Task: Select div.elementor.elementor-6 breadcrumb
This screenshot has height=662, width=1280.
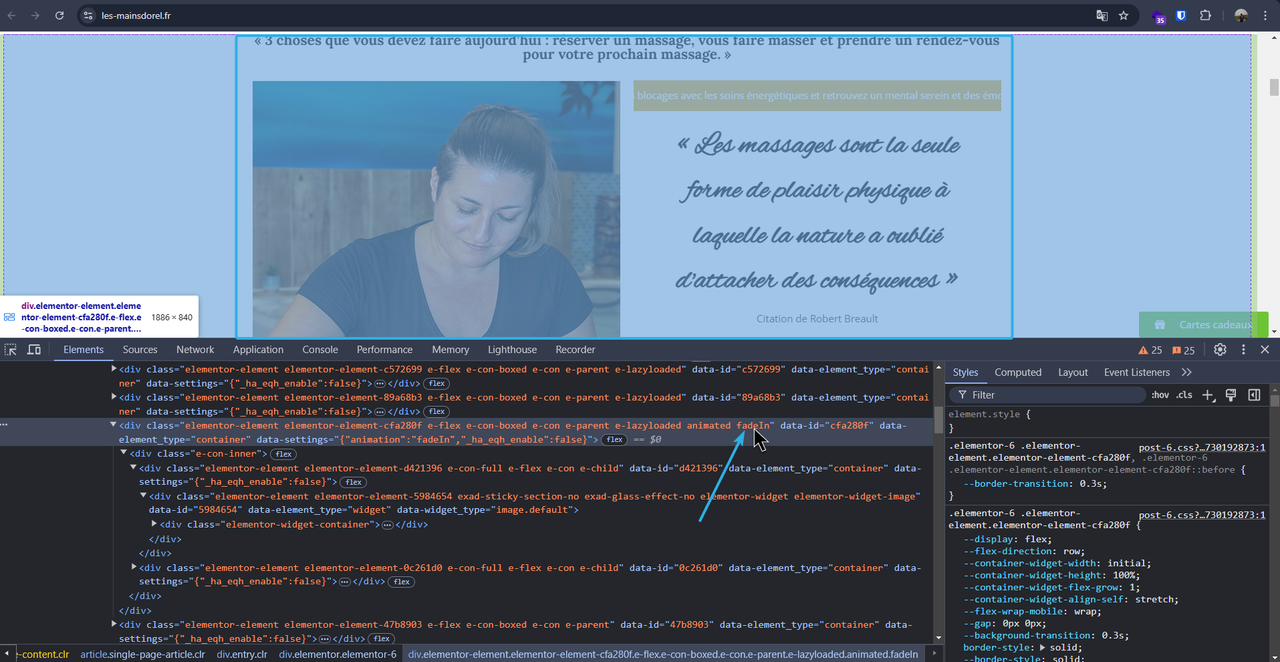Action: pos(338,654)
